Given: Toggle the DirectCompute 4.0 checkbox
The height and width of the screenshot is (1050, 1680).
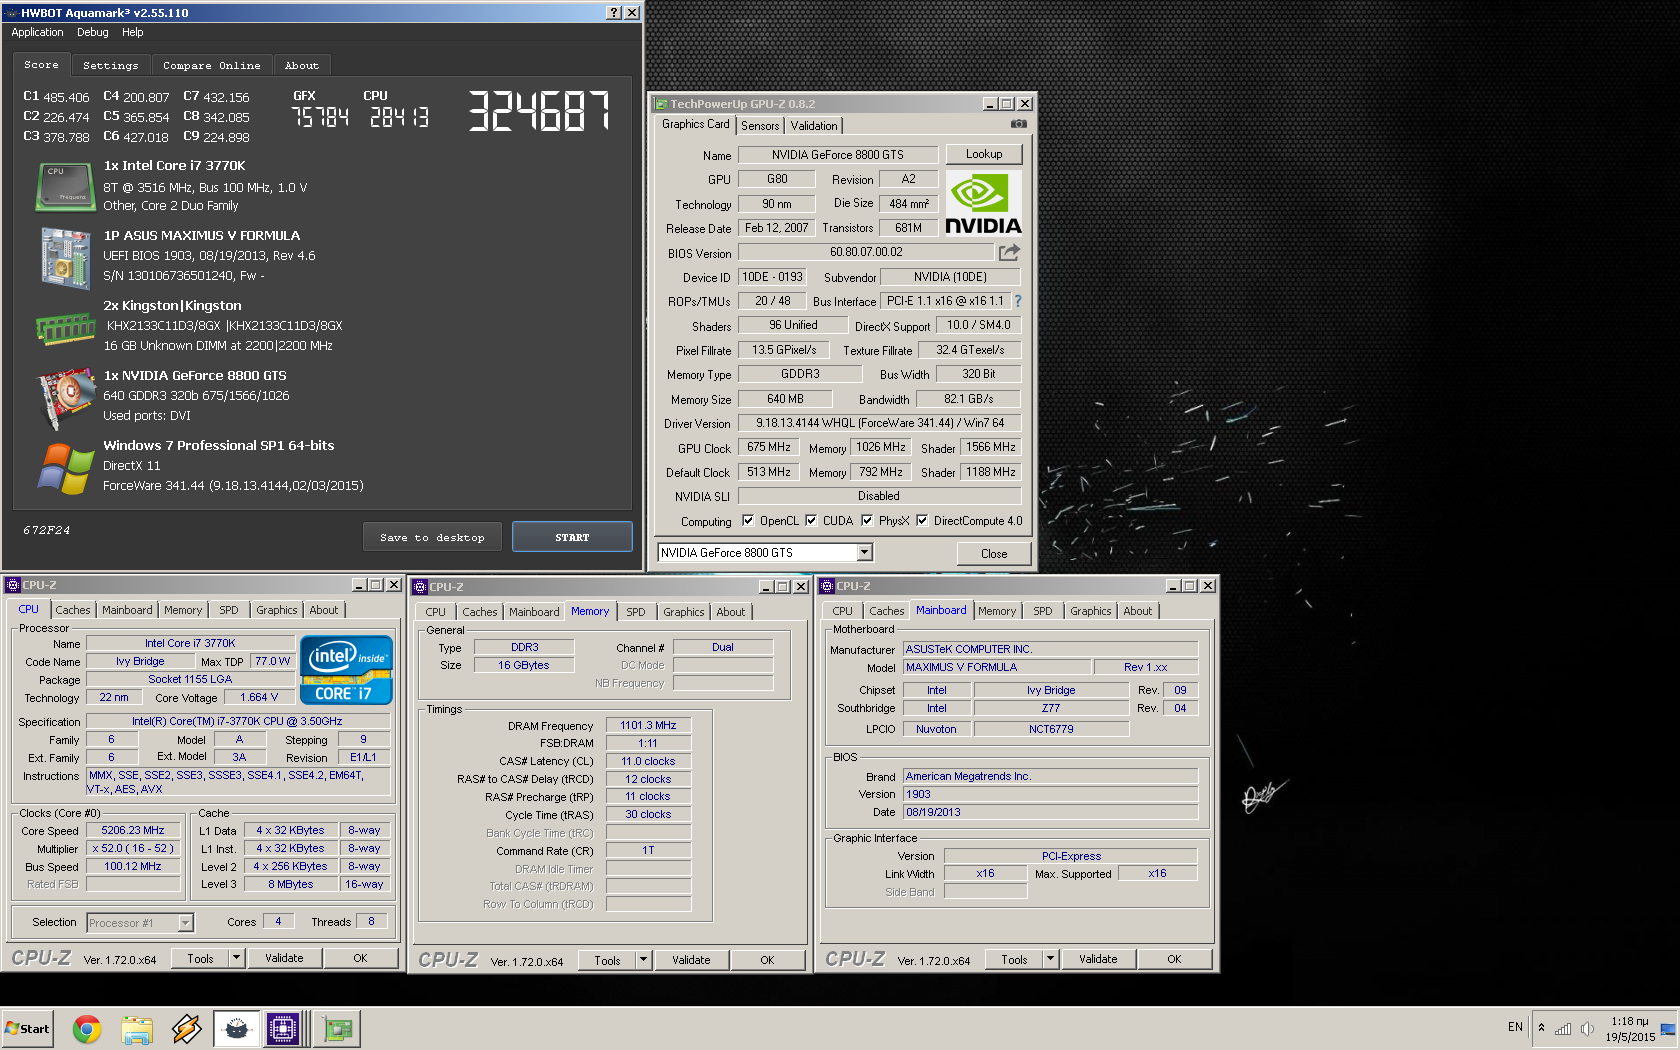Looking at the screenshot, I should [922, 520].
